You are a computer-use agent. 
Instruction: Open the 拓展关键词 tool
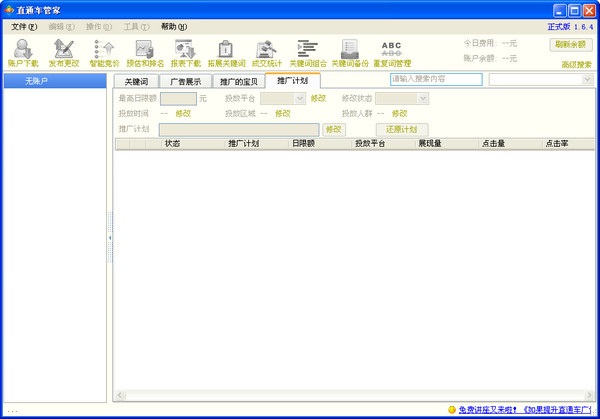[227, 53]
